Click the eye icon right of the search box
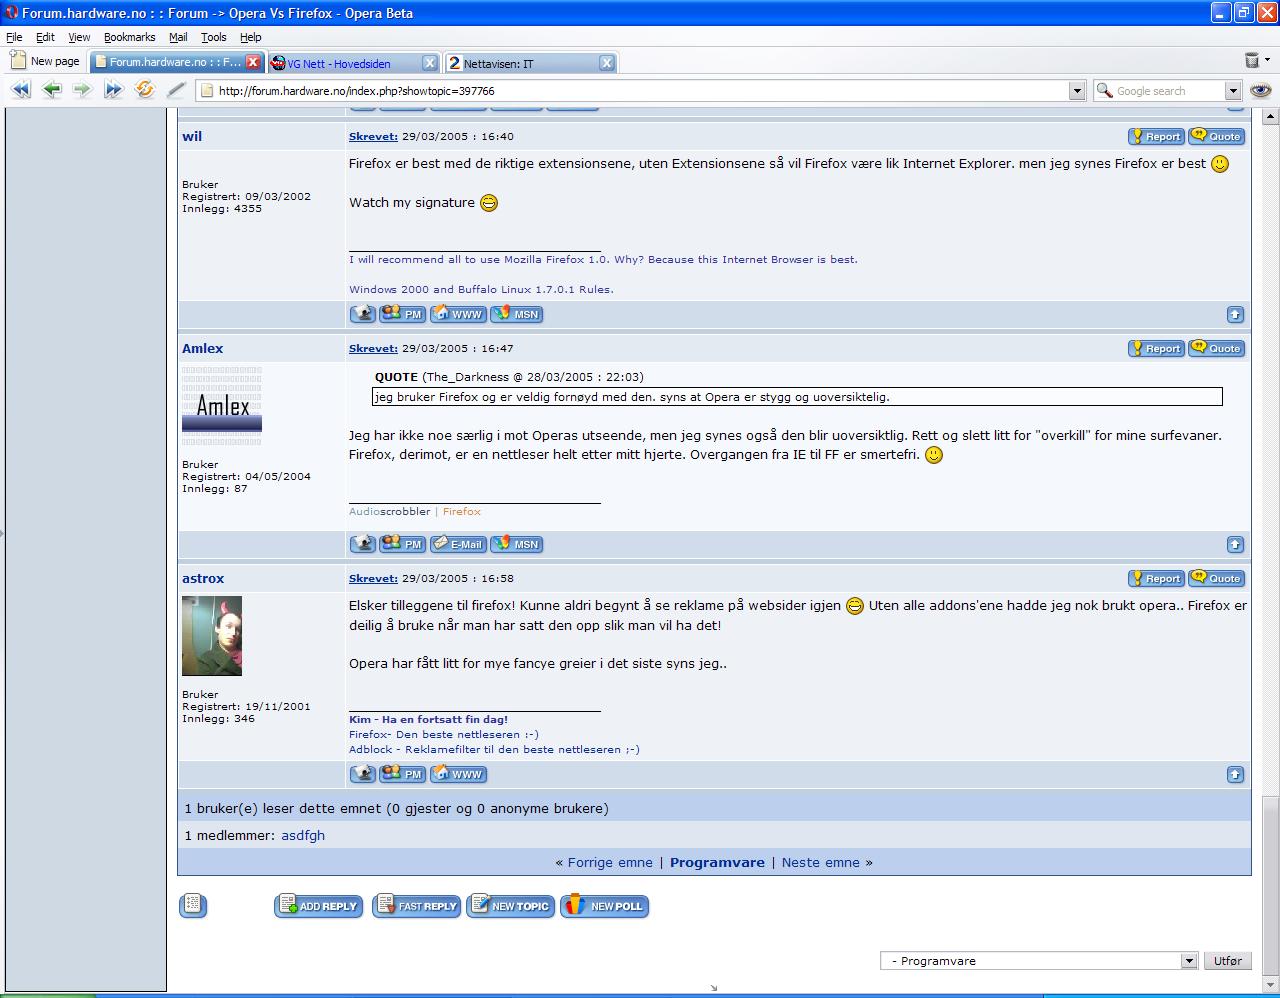Image resolution: width=1280 pixels, height=998 pixels. point(1261,91)
